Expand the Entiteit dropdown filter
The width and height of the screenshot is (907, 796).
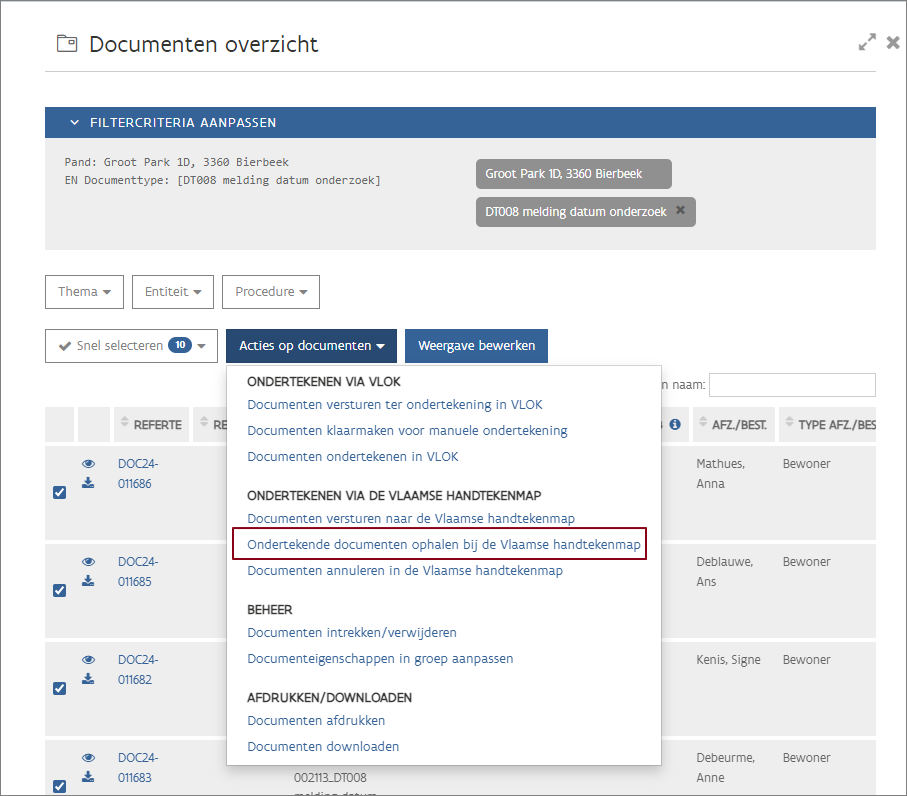[172, 292]
